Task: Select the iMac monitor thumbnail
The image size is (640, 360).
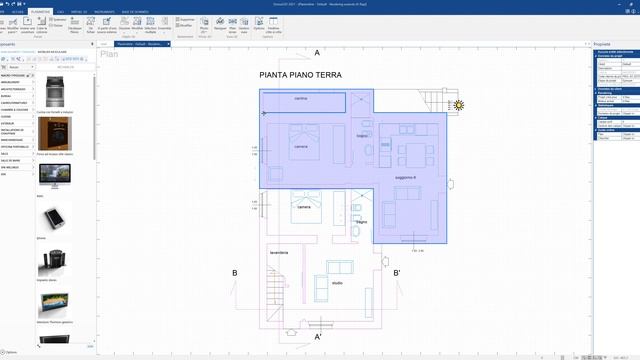Action: click(55, 176)
